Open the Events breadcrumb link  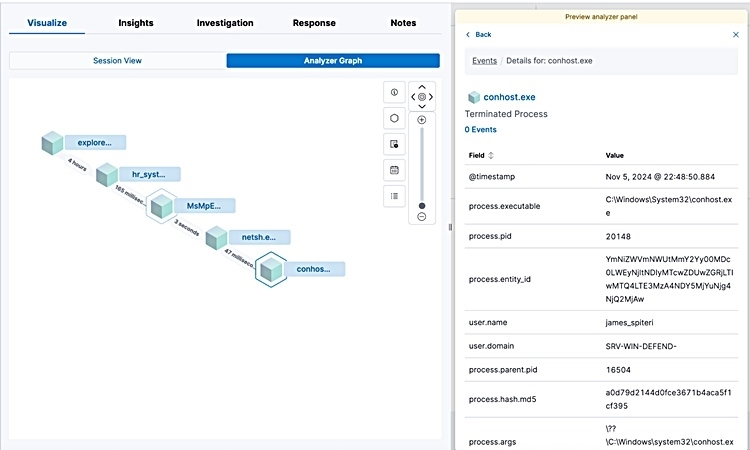[485, 61]
